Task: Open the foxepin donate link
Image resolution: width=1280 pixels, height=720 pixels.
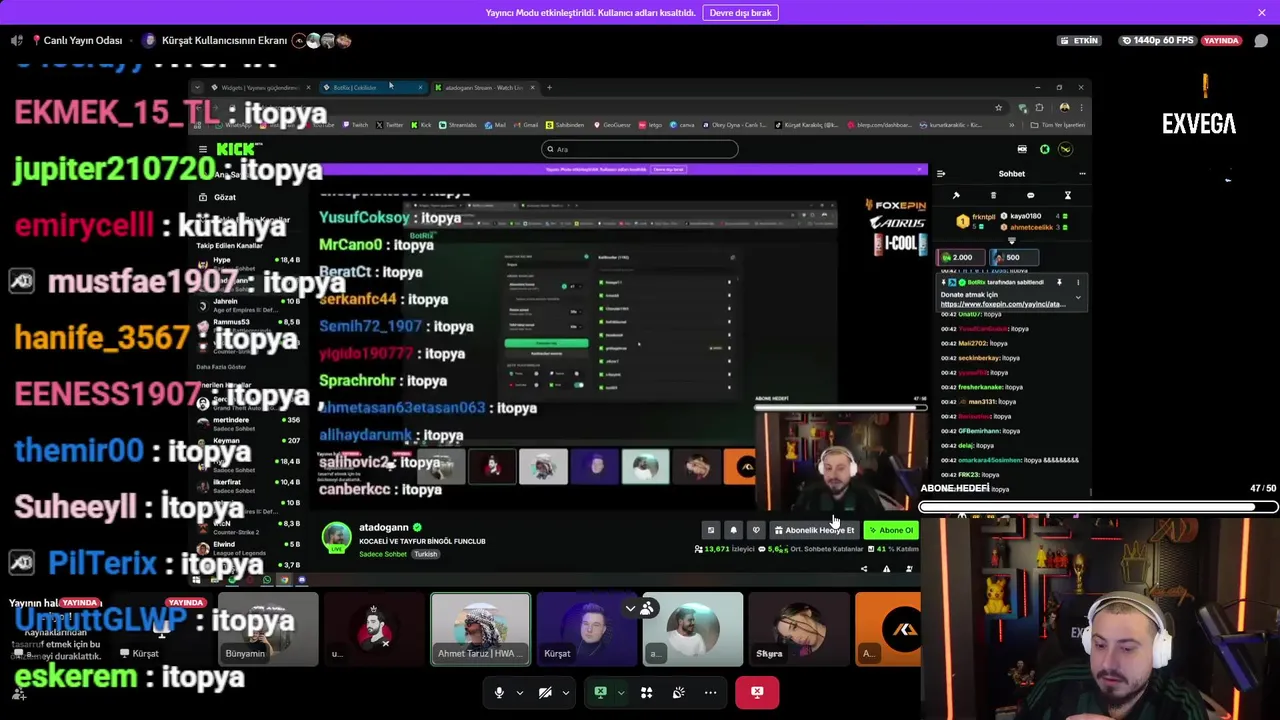Action: [x=1002, y=304]
